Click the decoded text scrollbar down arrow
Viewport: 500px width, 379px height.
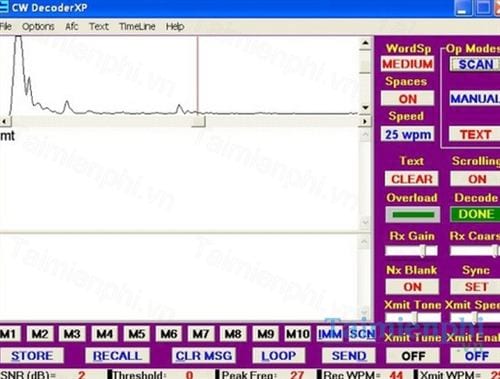tap(365, 222)
